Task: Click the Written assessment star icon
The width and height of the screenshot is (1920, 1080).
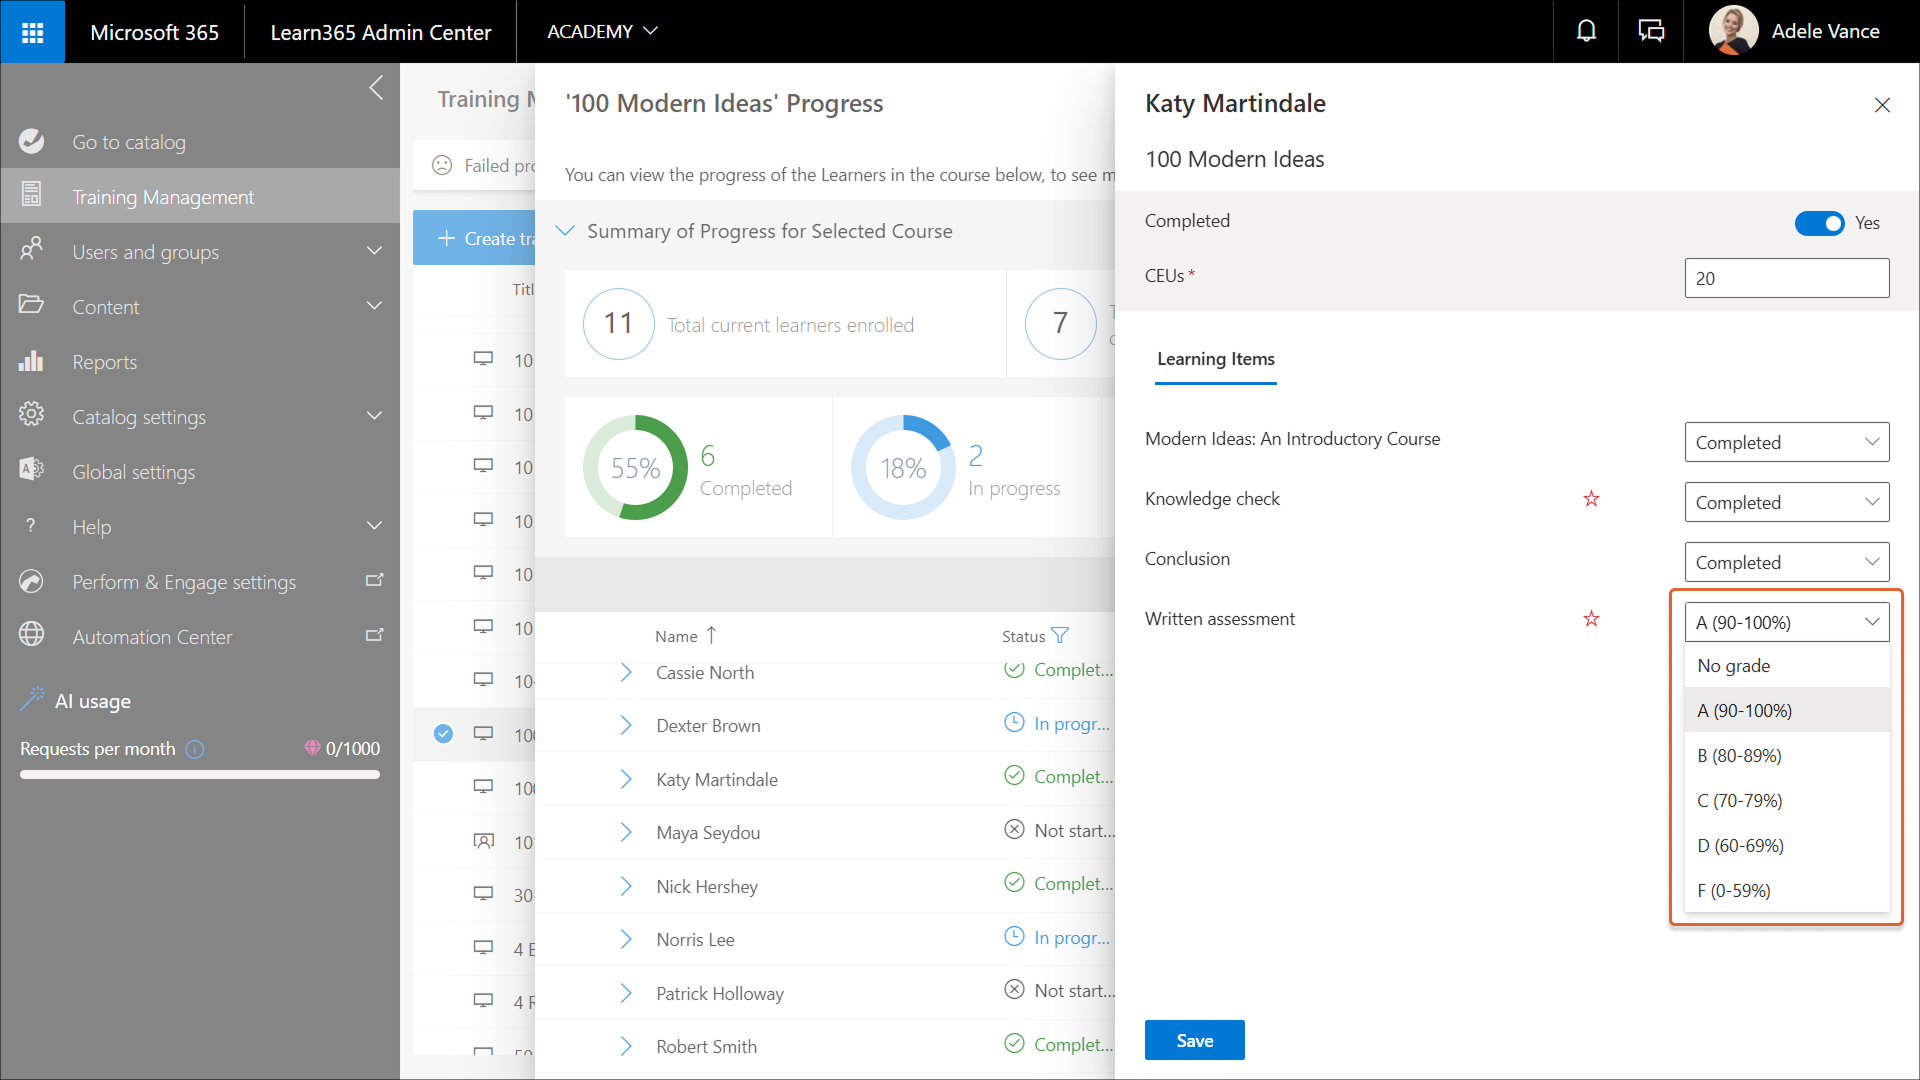Action: point(1591,618)
